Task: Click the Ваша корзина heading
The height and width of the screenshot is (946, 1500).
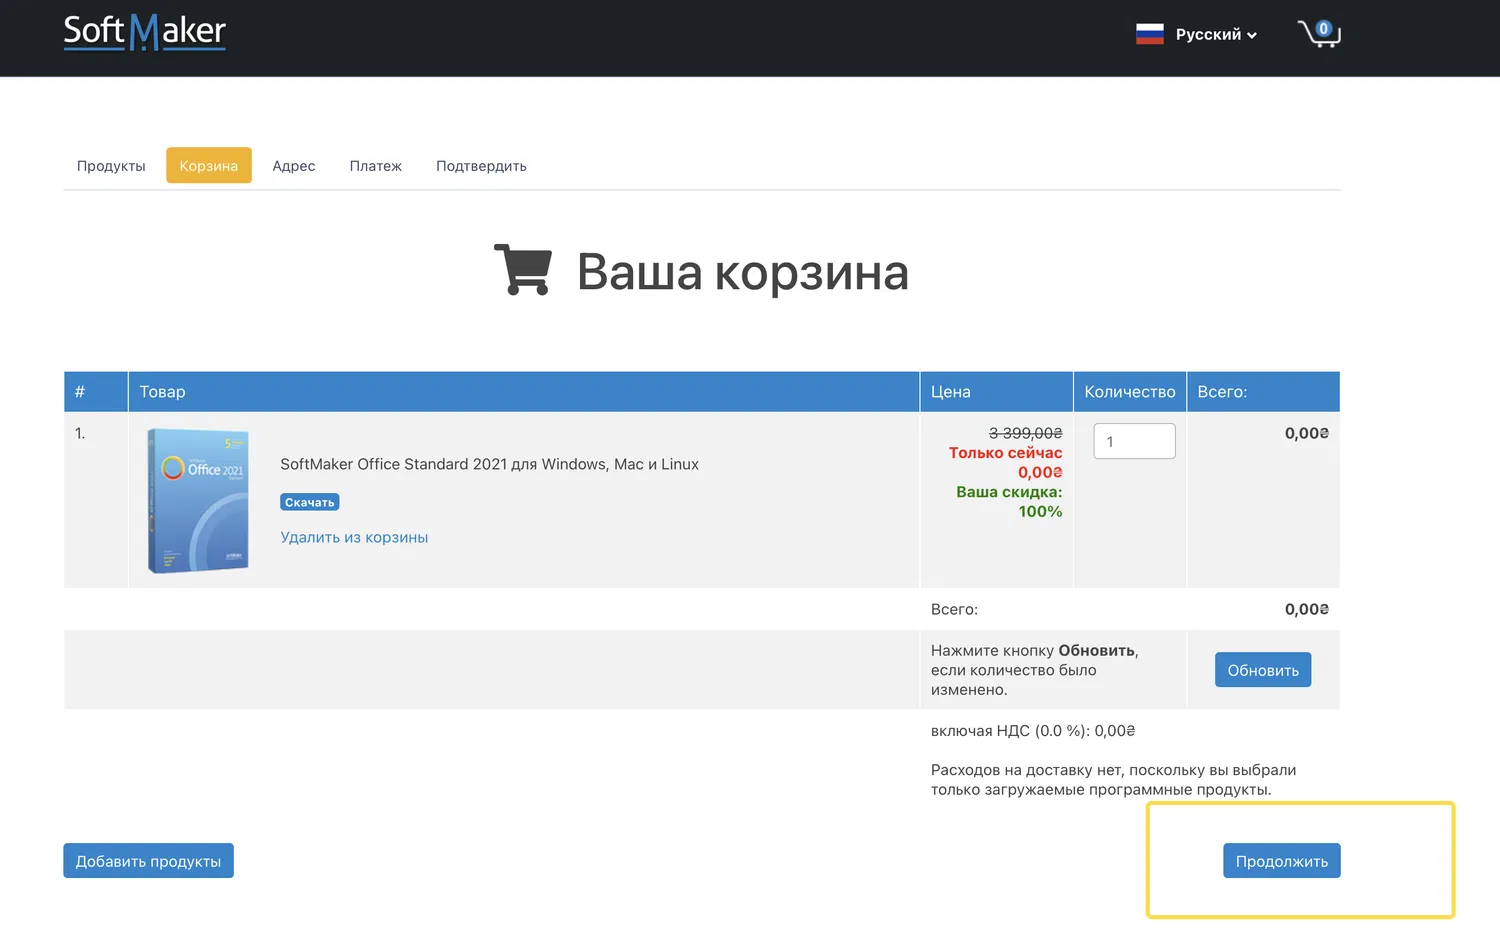Action: 743,272
